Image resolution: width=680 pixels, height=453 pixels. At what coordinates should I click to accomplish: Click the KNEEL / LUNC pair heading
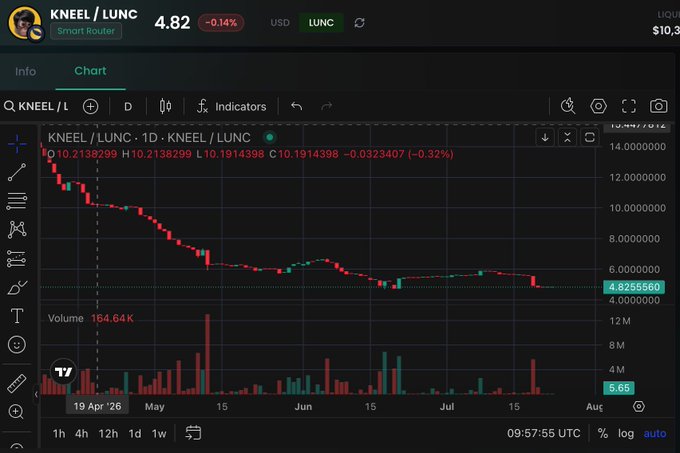pos(94,14)
